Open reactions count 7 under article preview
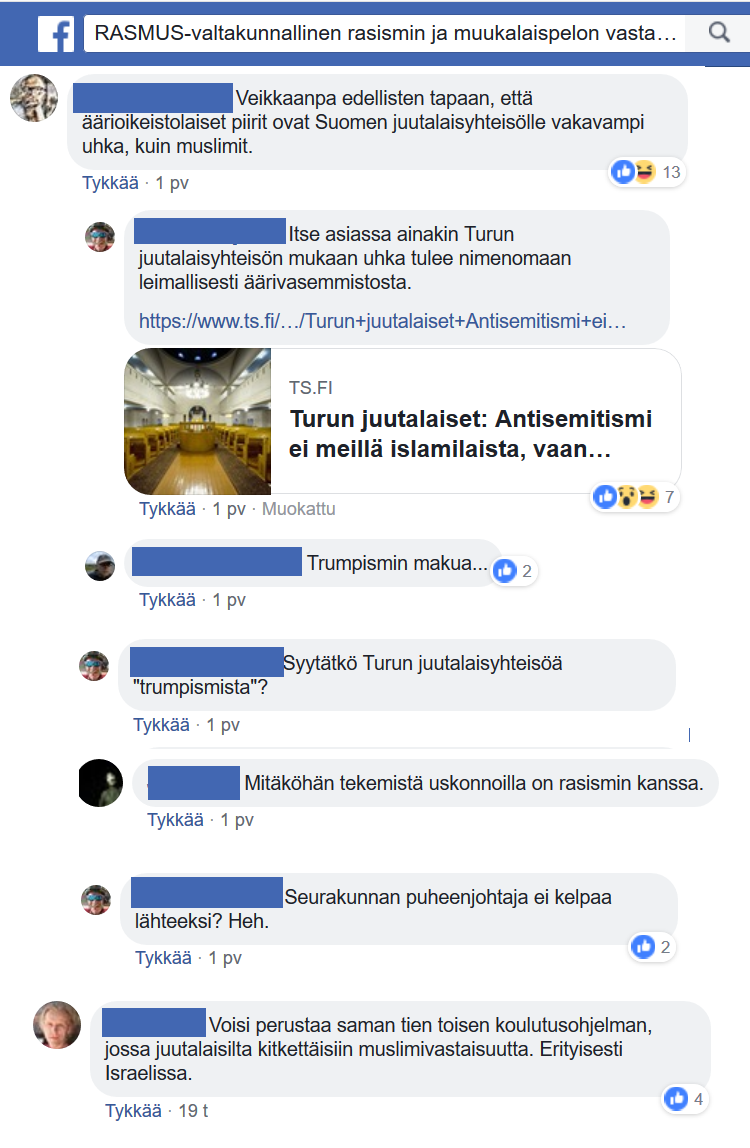This screenshot has width=750, height=1148. 634,497
